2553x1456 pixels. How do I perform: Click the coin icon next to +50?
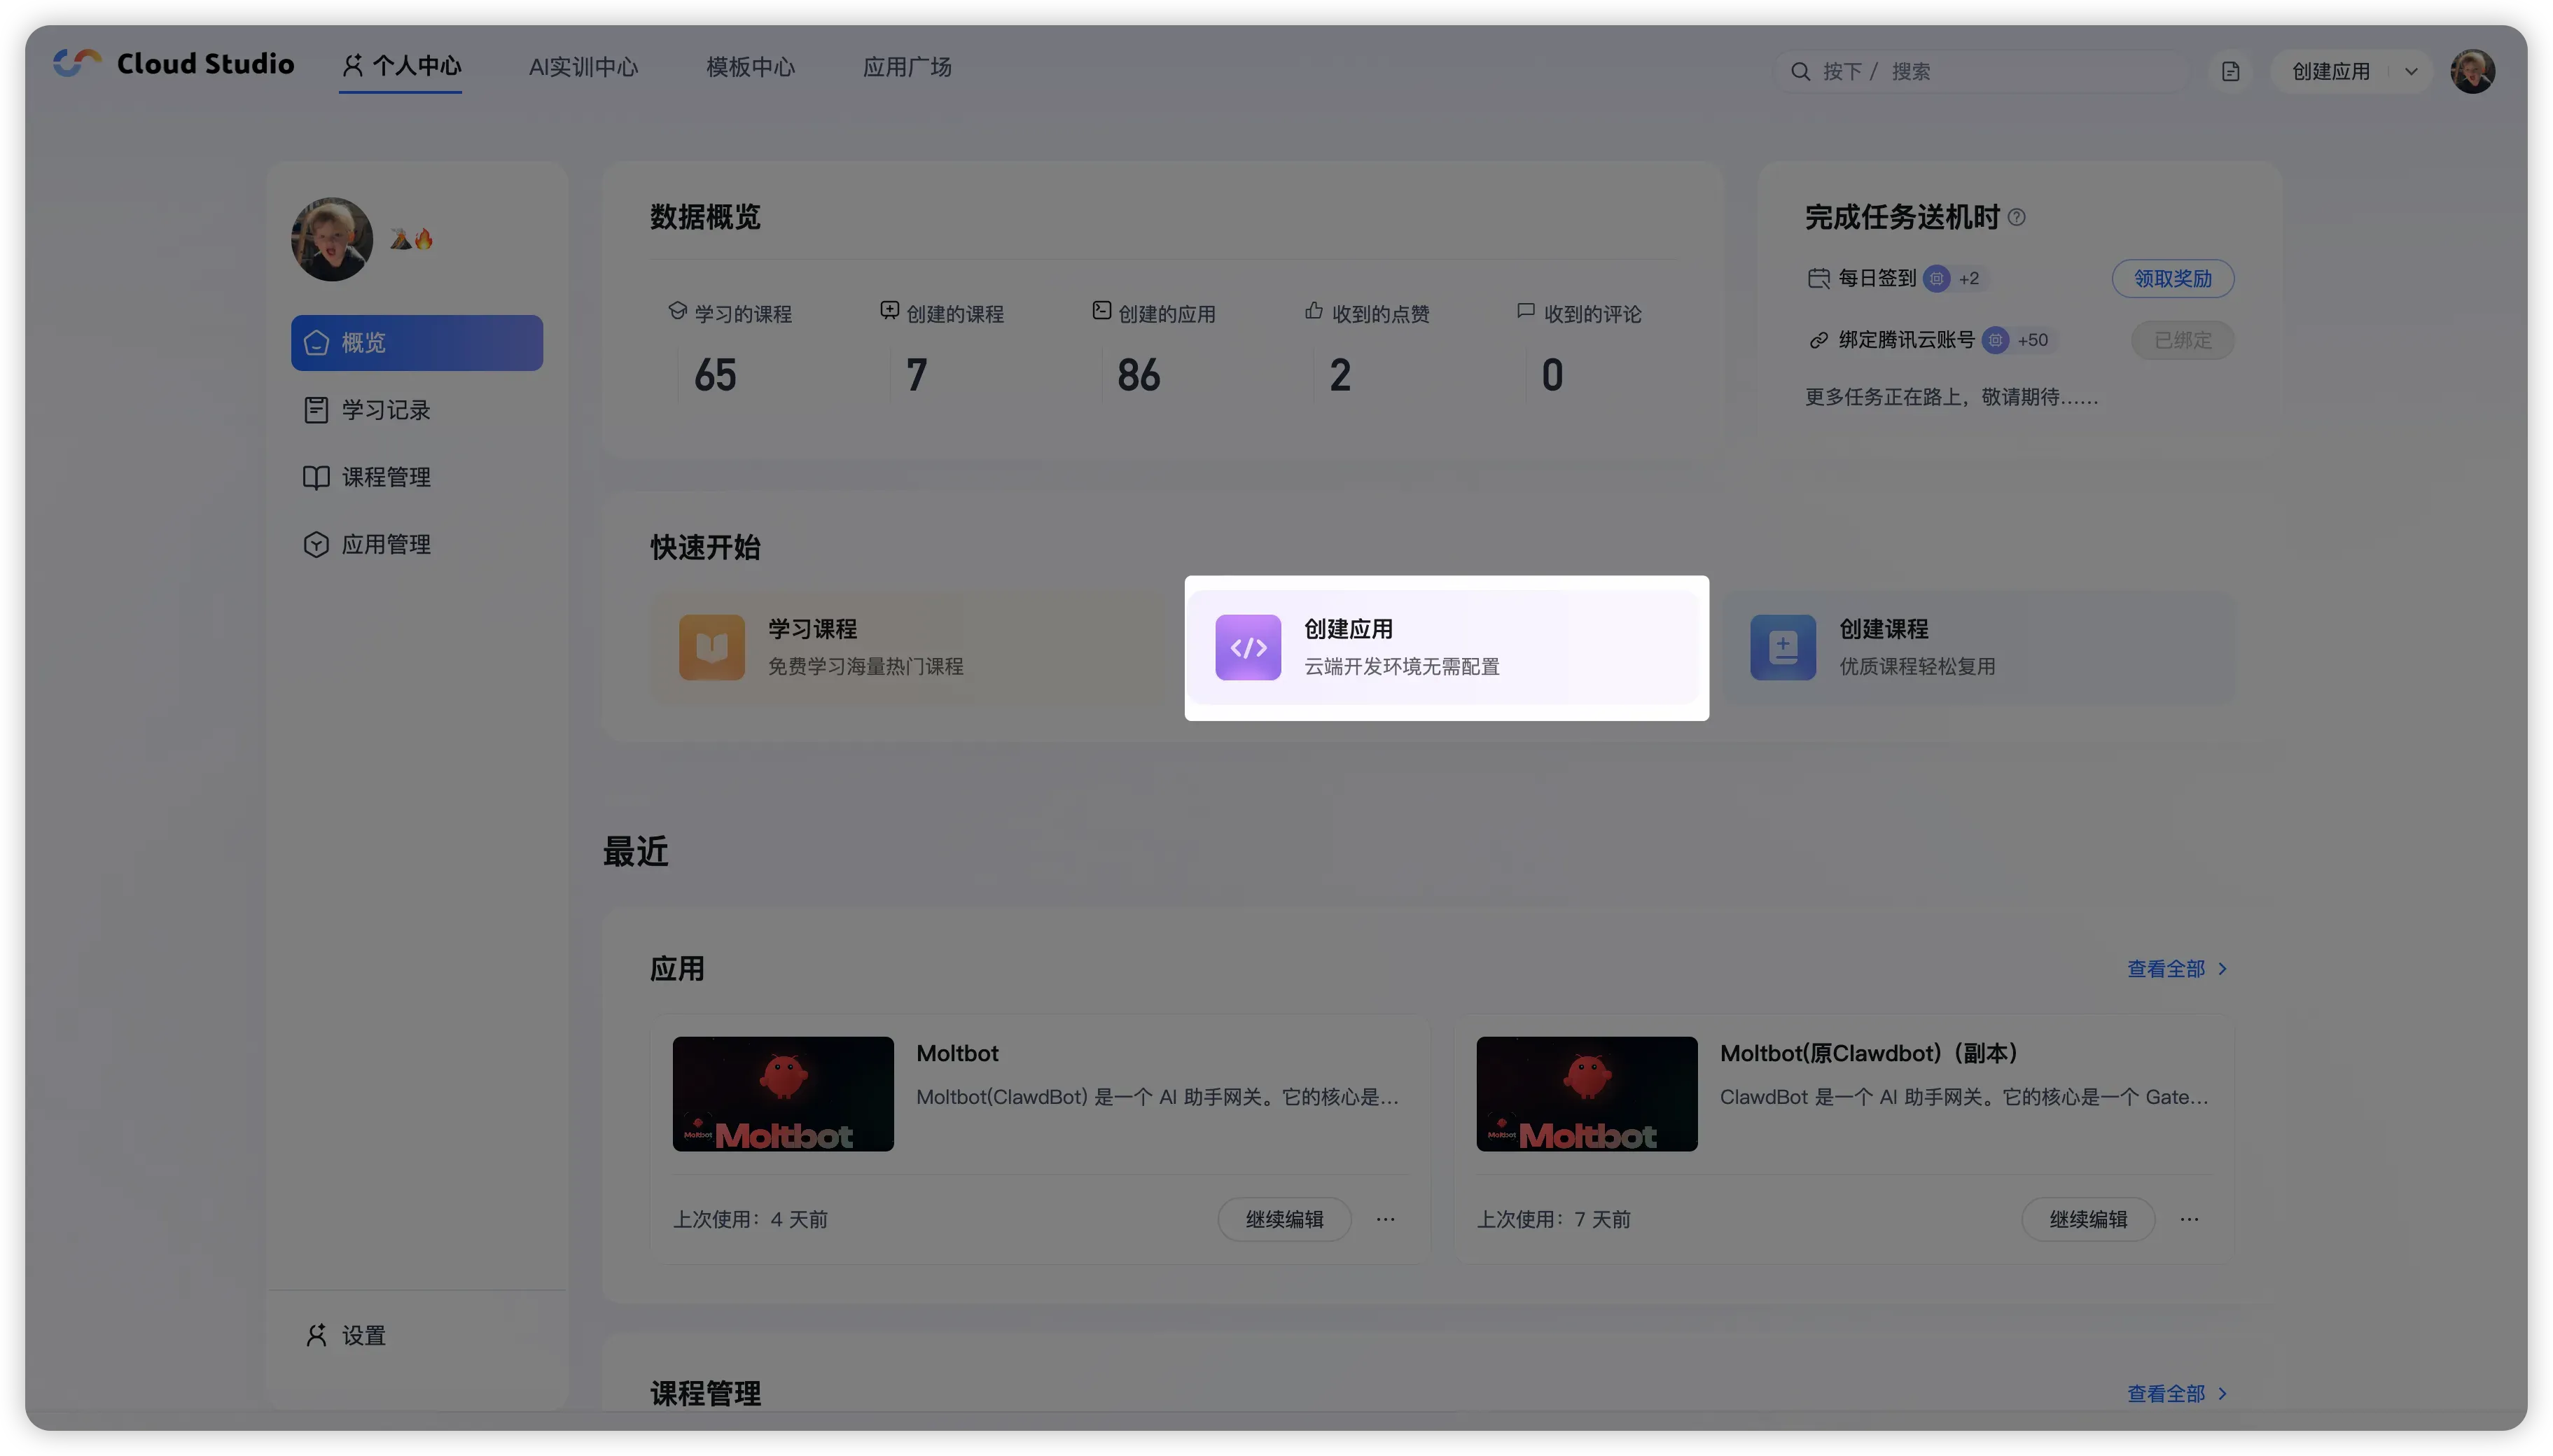(x=1995, y=340)
